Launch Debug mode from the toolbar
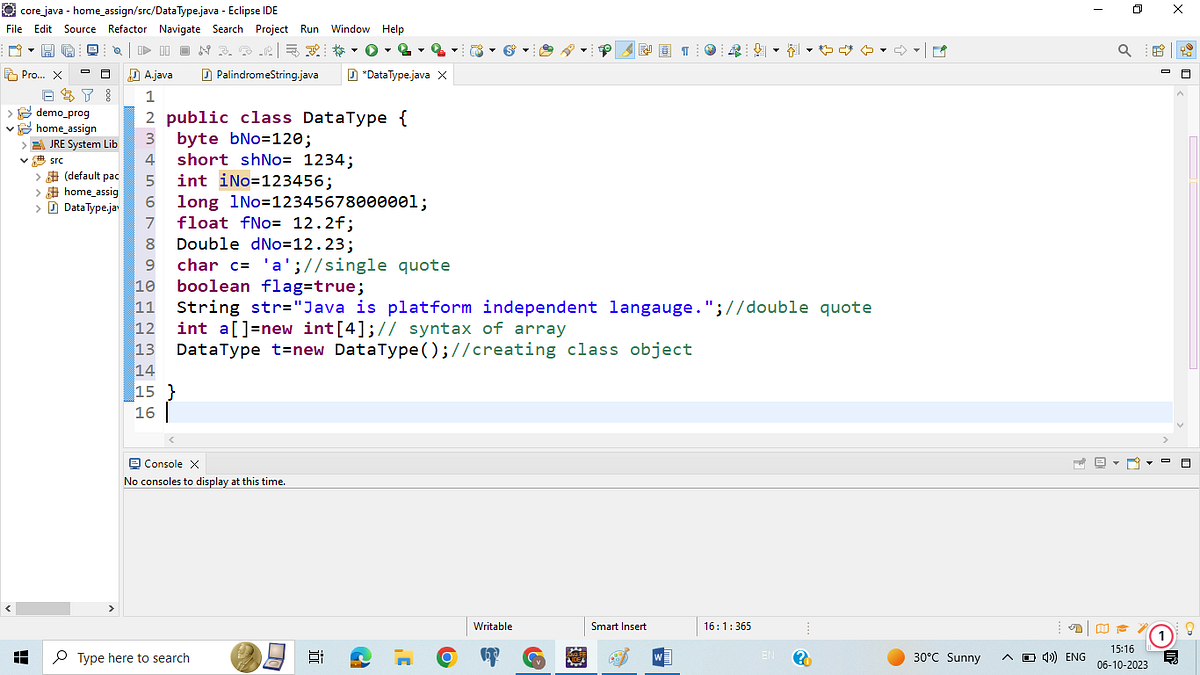This screenshot has width=1200, height=675. pyautogui.click(x=338, y=50)
